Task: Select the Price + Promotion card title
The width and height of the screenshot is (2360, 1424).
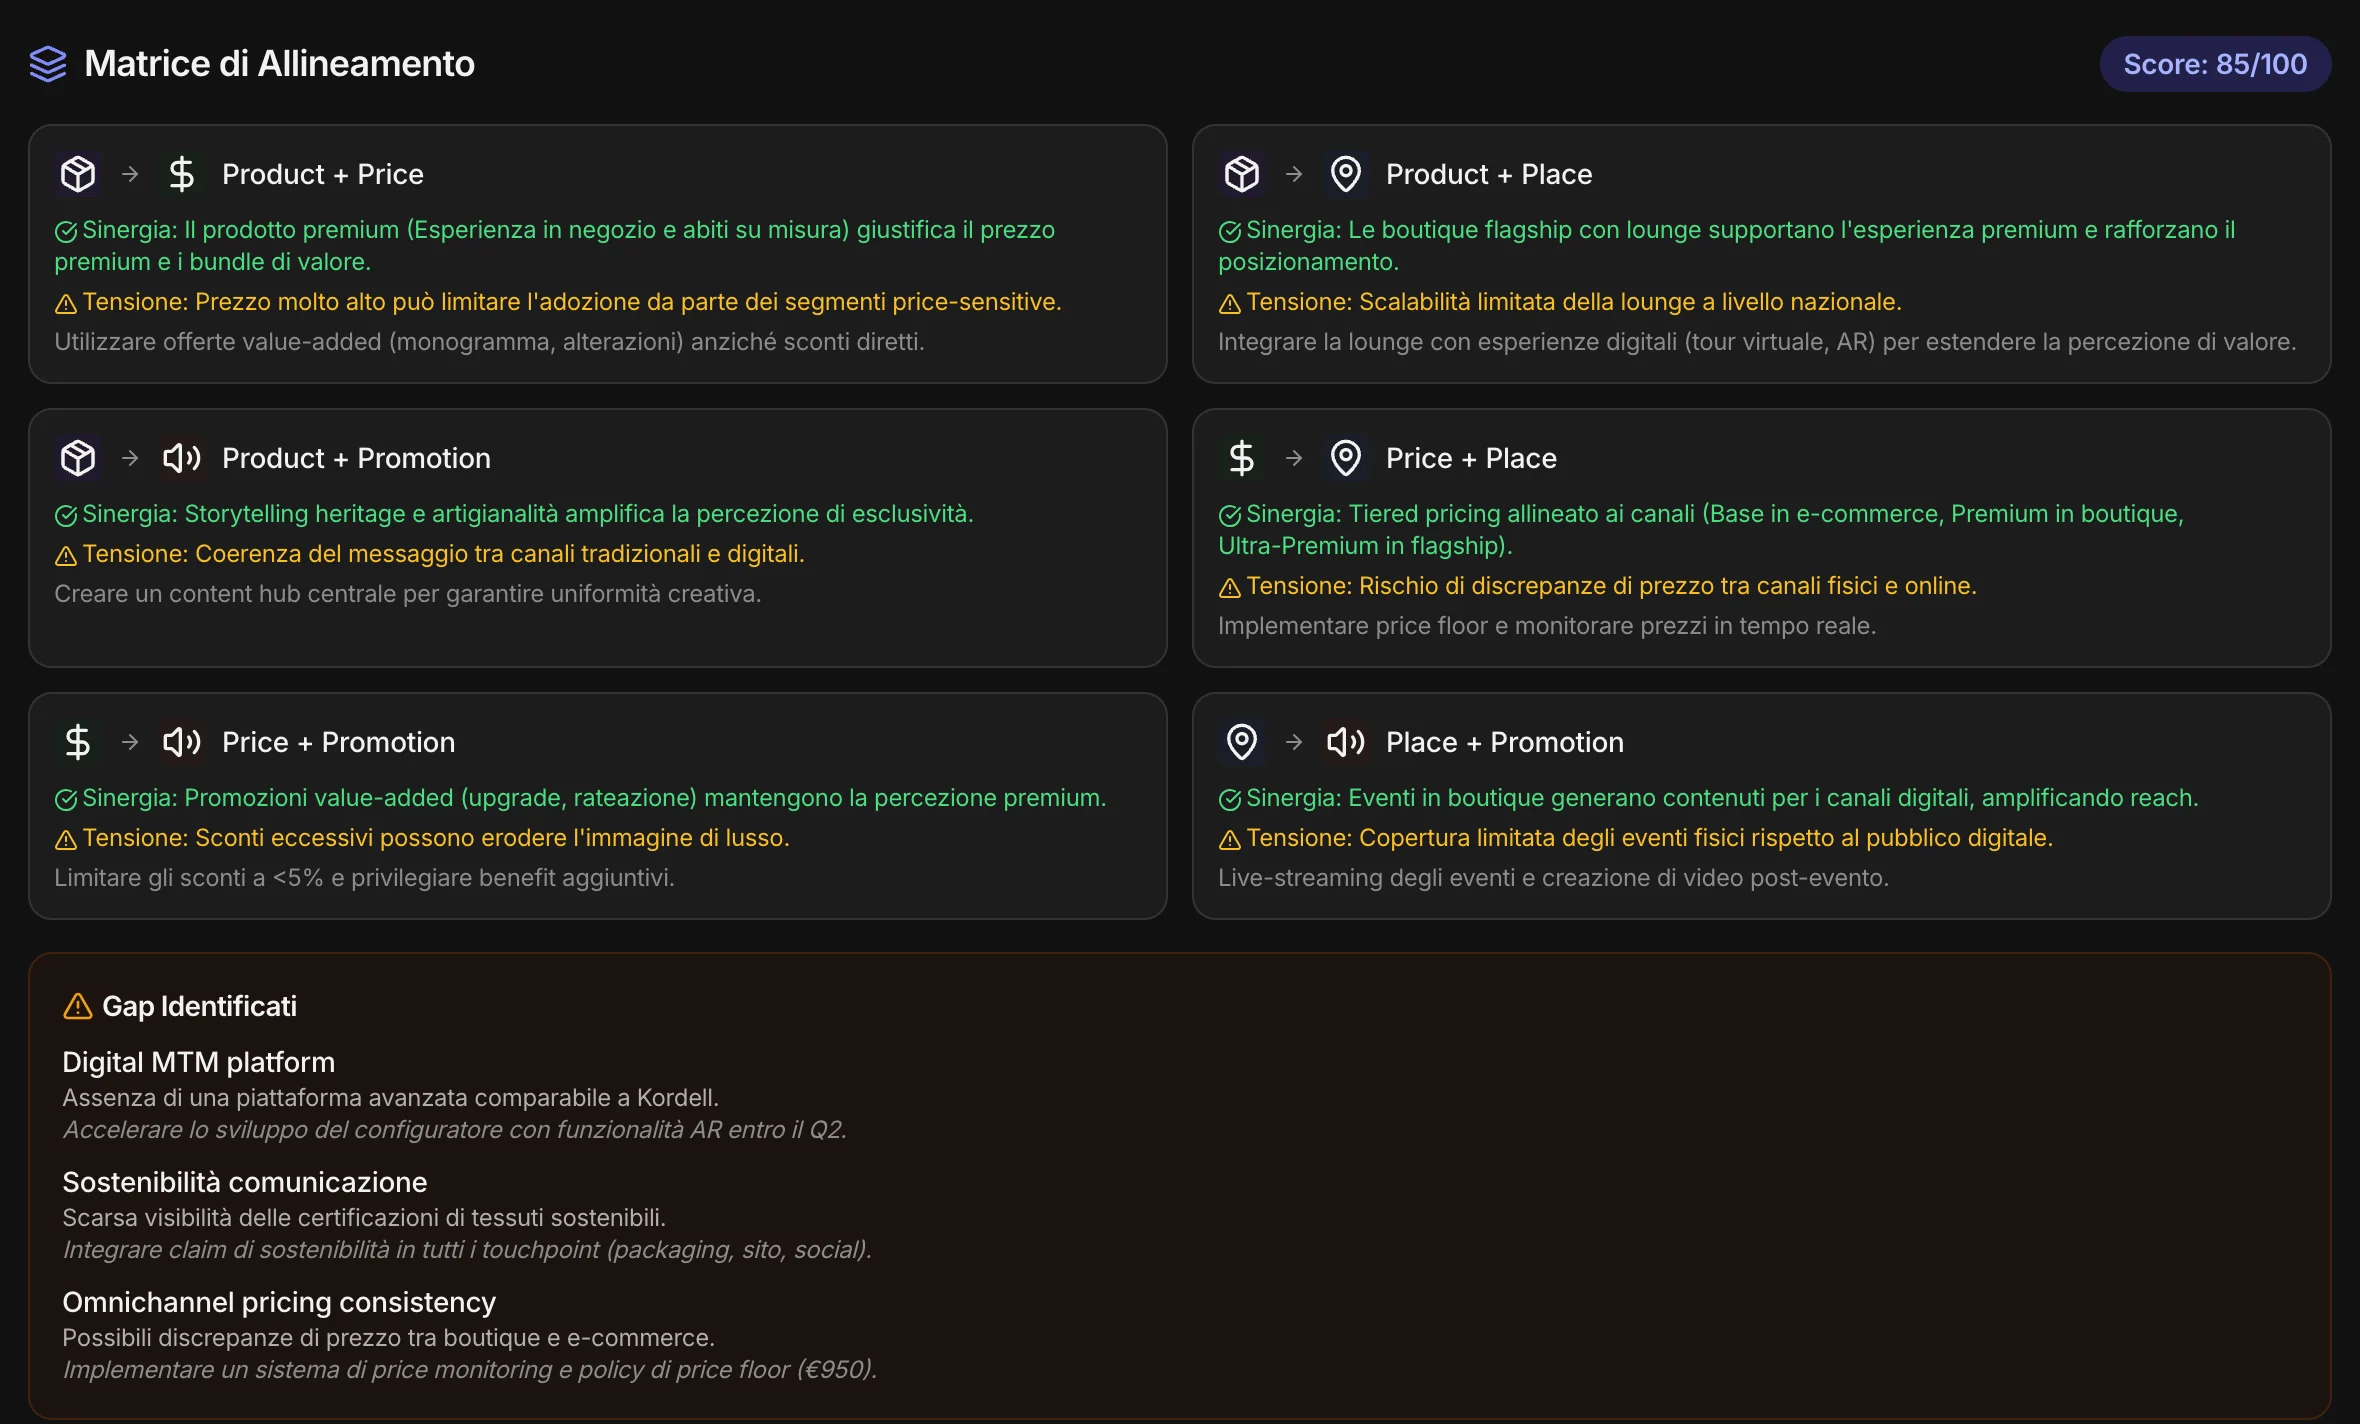Action: [338, 742]
